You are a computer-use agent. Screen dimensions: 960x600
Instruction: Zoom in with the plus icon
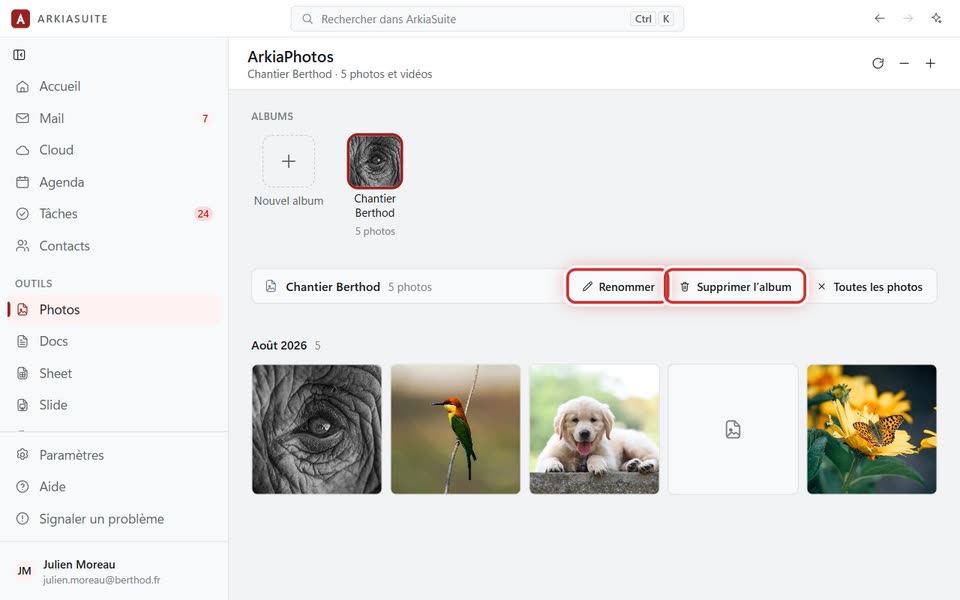tap(930, 63)
